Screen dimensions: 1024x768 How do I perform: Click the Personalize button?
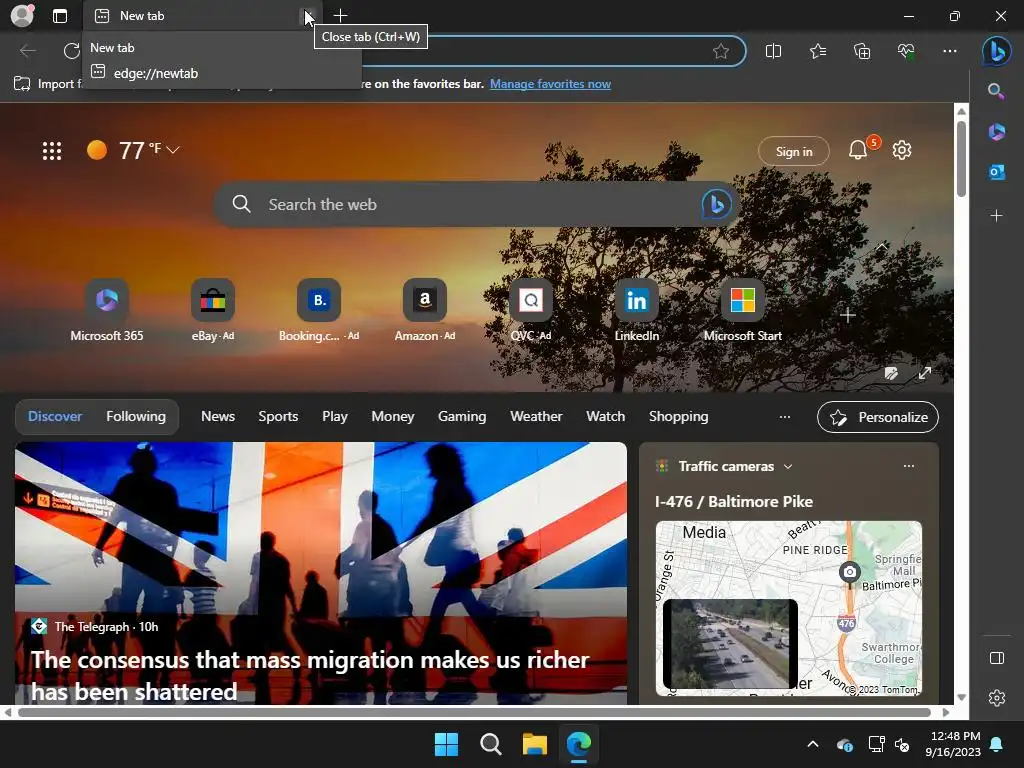tap(878, 417)
